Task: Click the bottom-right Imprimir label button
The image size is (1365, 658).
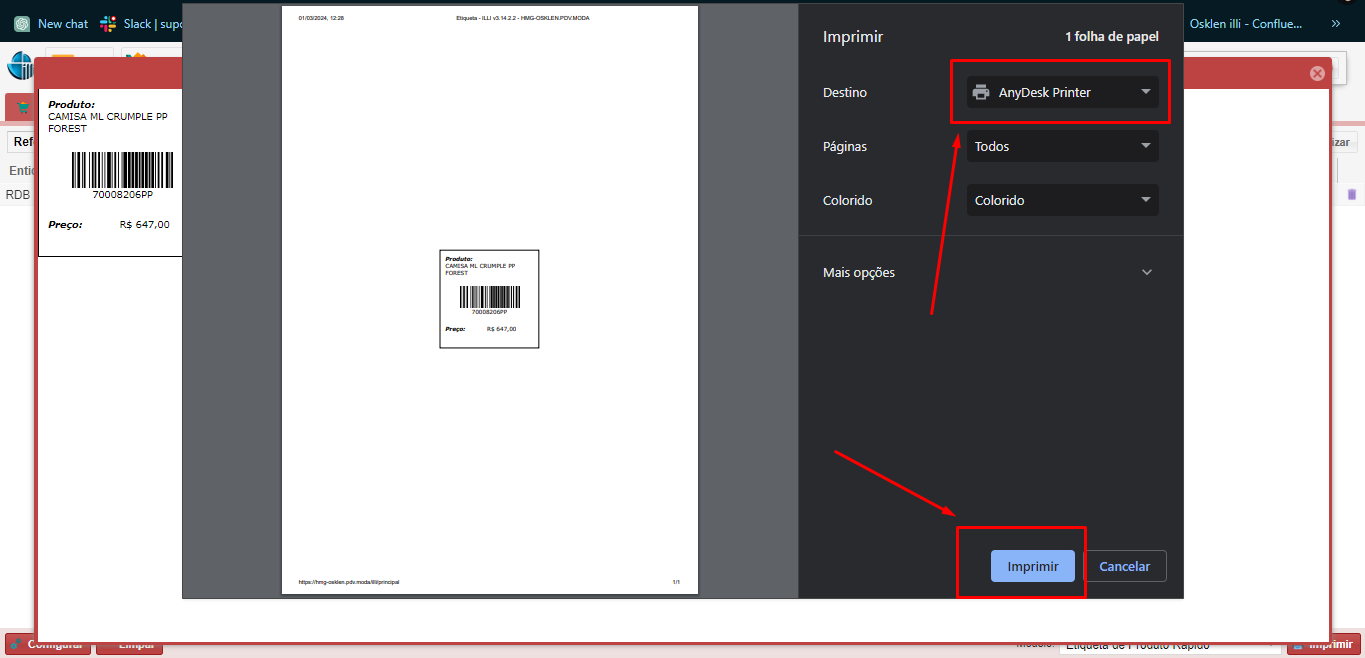Action: 1324,645
